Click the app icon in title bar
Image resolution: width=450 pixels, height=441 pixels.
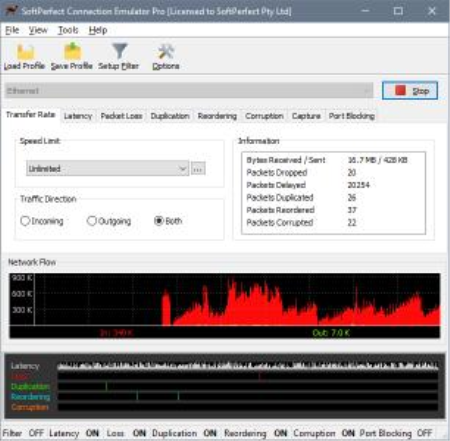click(11, 11)
